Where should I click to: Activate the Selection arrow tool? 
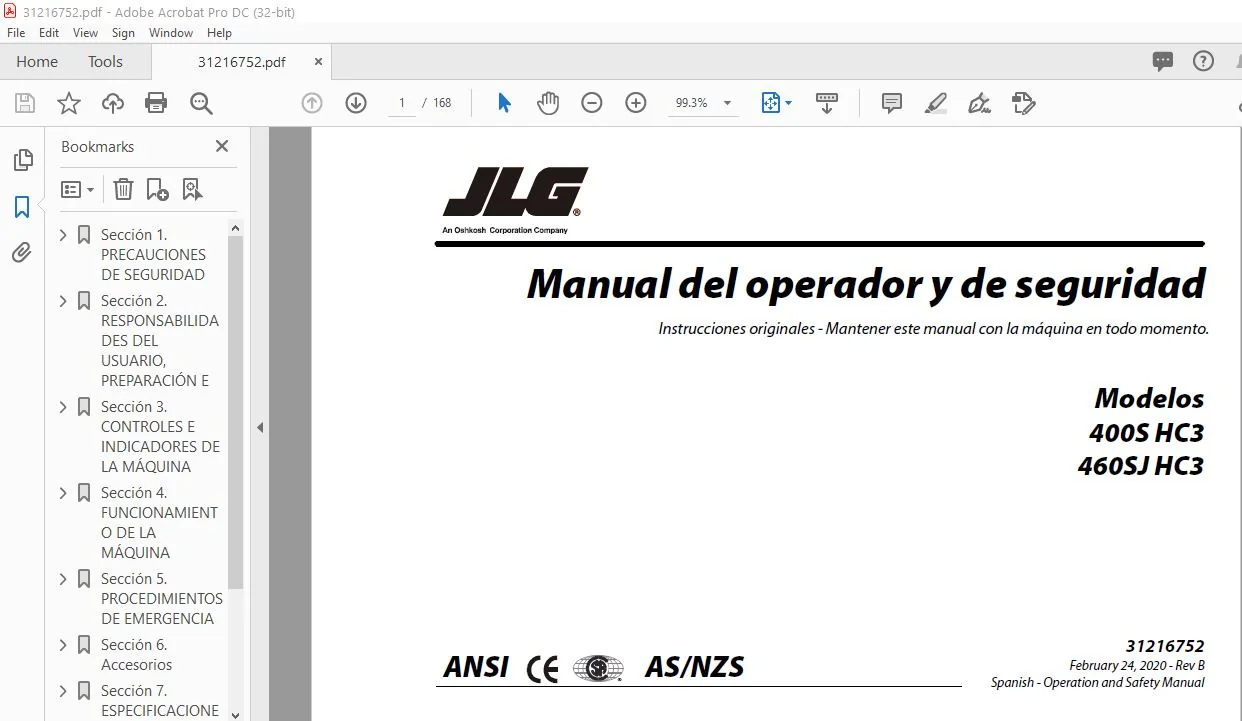[504, 103]
